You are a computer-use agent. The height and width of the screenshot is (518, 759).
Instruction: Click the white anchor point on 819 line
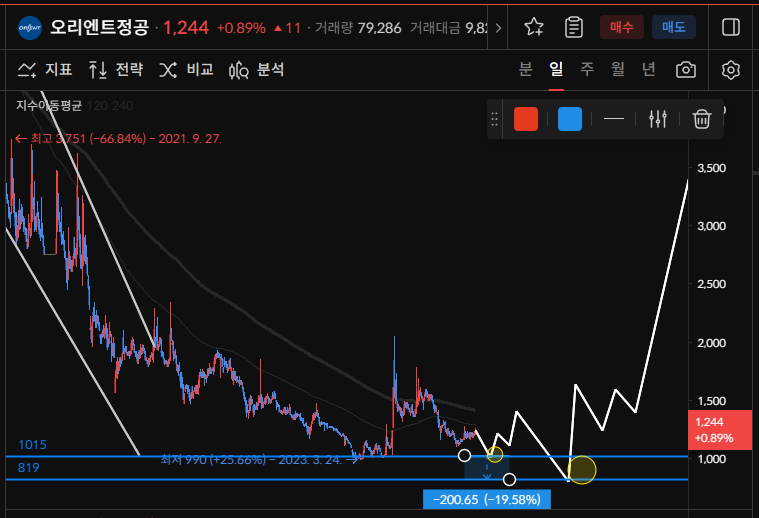tap(509, 479)
